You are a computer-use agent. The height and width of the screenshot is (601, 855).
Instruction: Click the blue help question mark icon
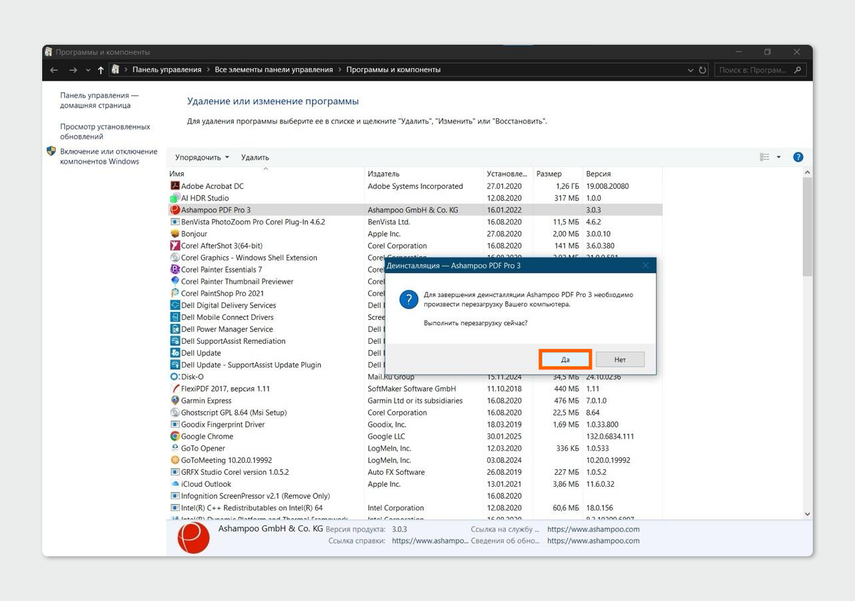click(x=798, y=157)
